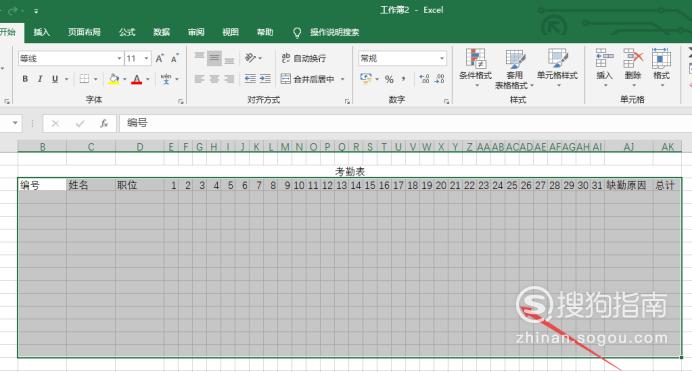Increase decimal places icon

pos(424,79)
